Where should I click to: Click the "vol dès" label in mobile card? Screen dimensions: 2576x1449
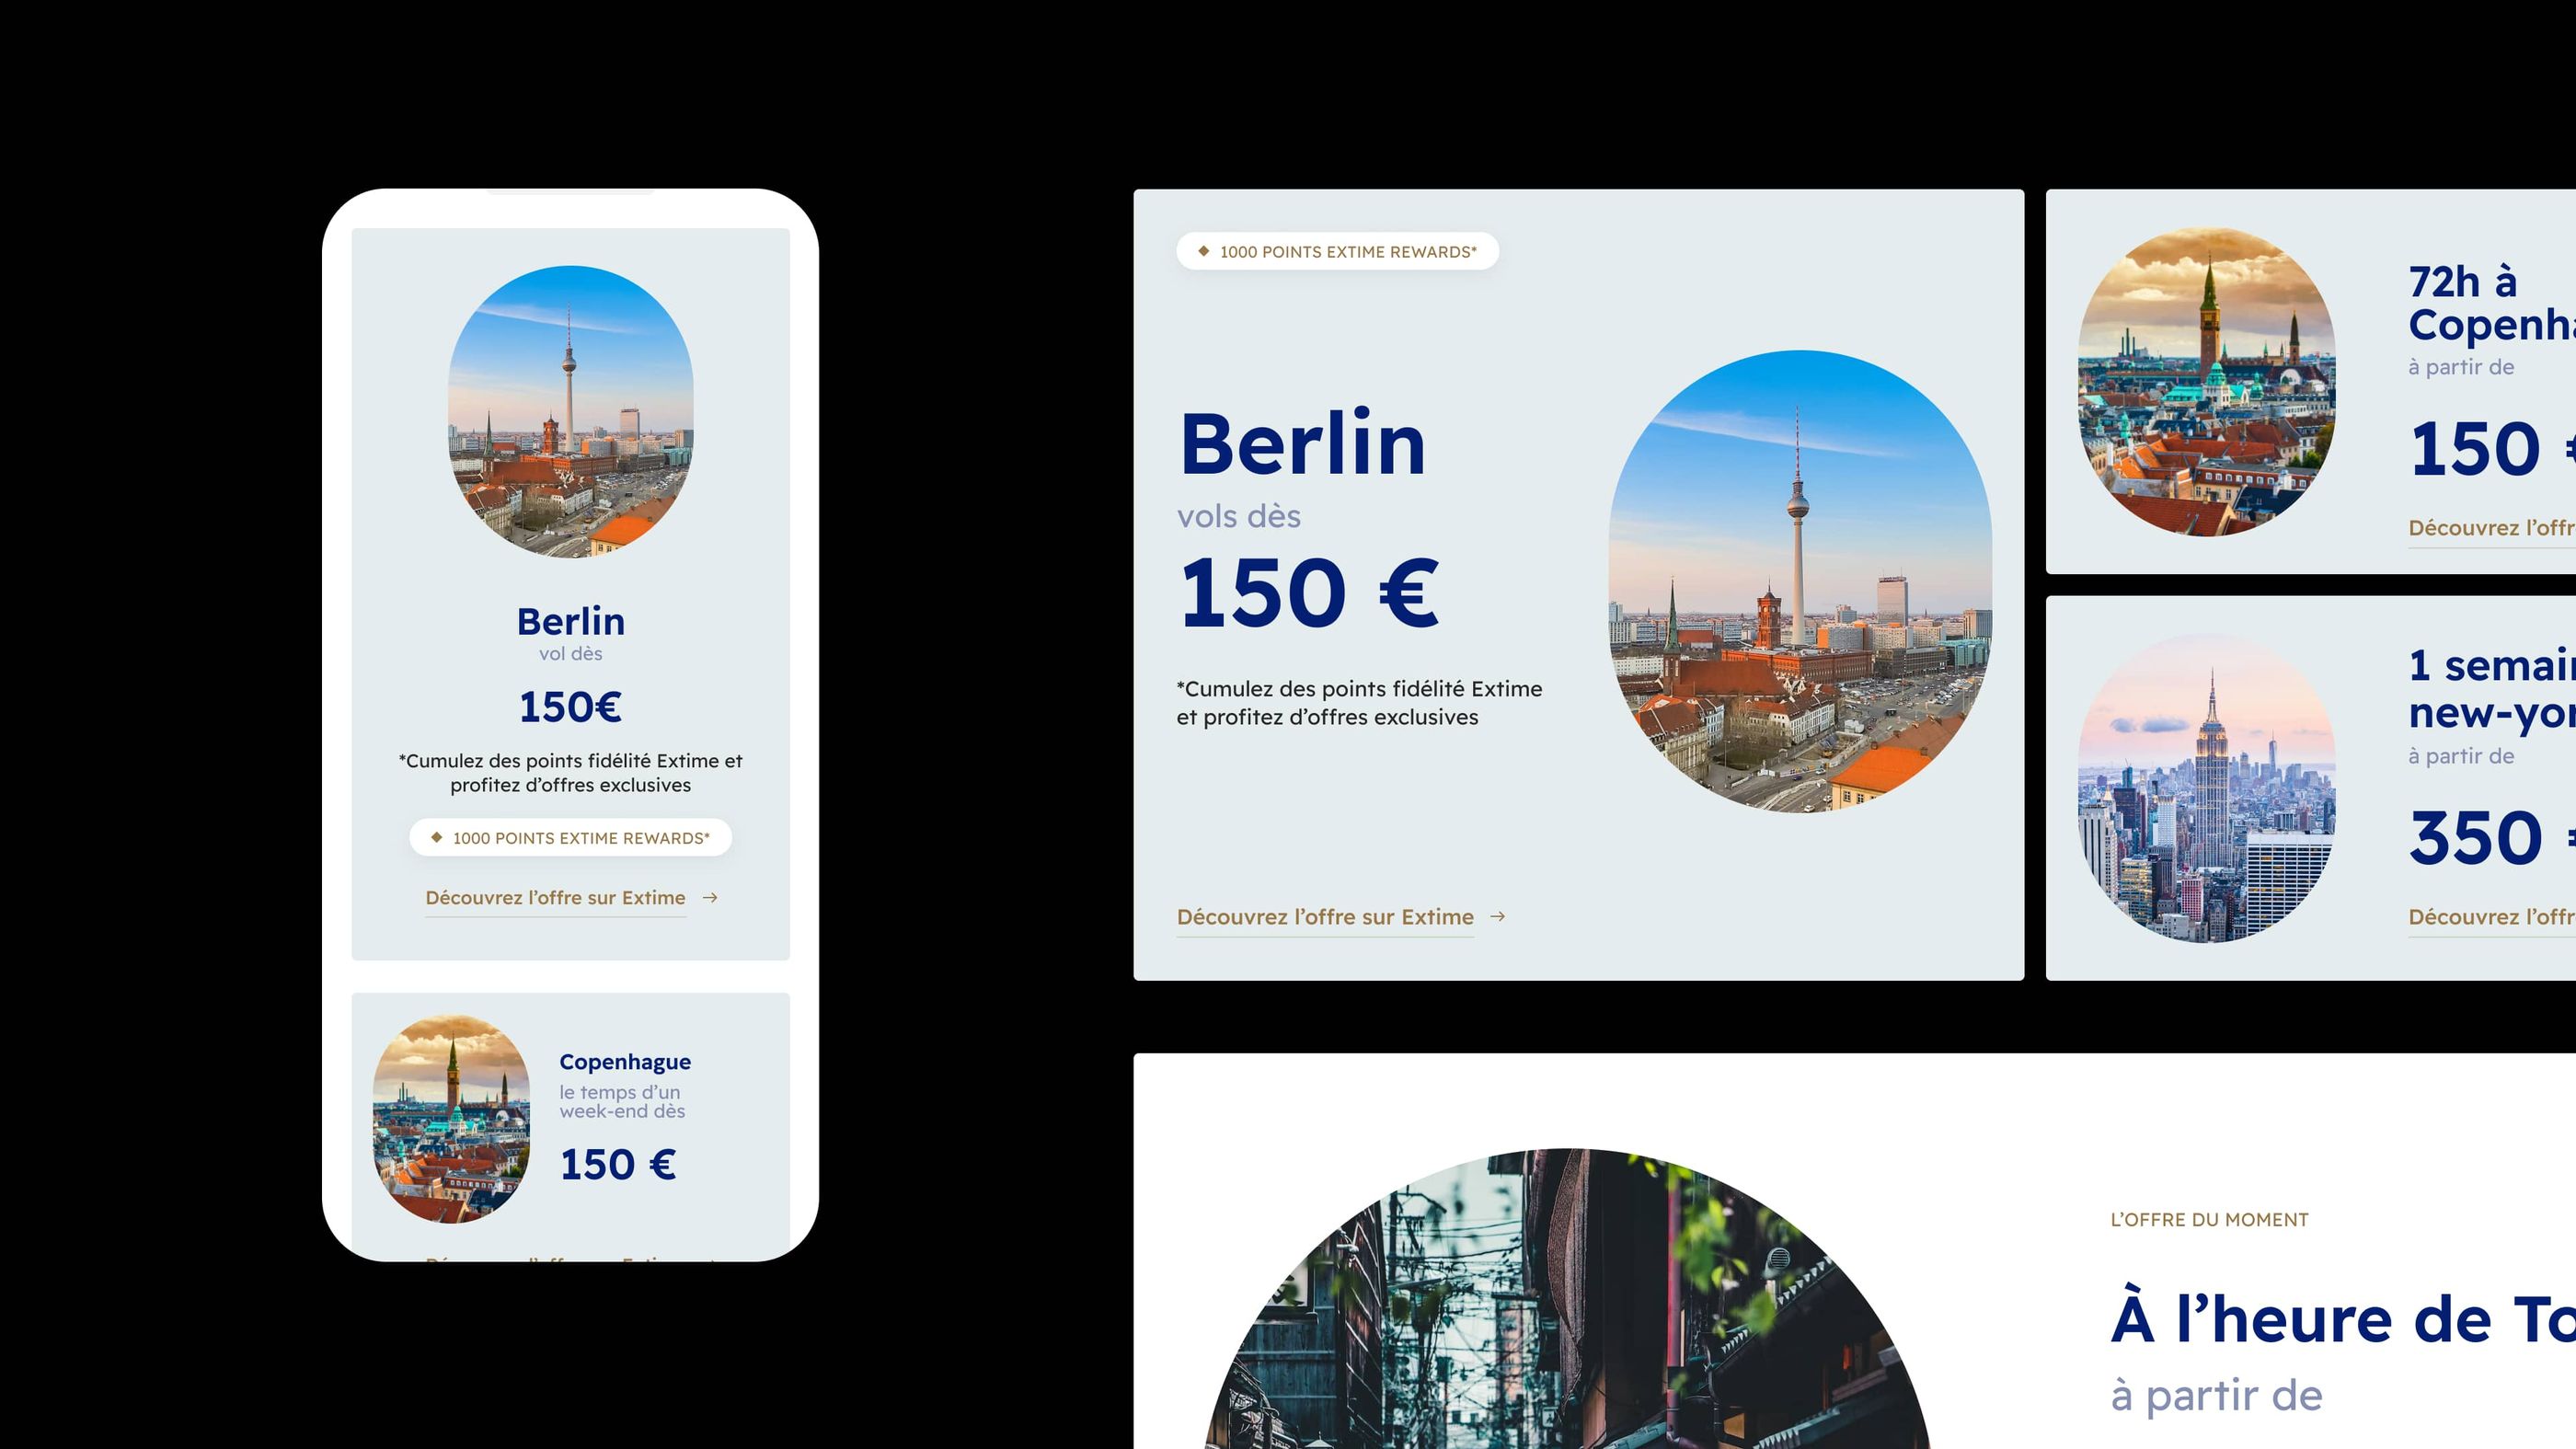point(571,654)
